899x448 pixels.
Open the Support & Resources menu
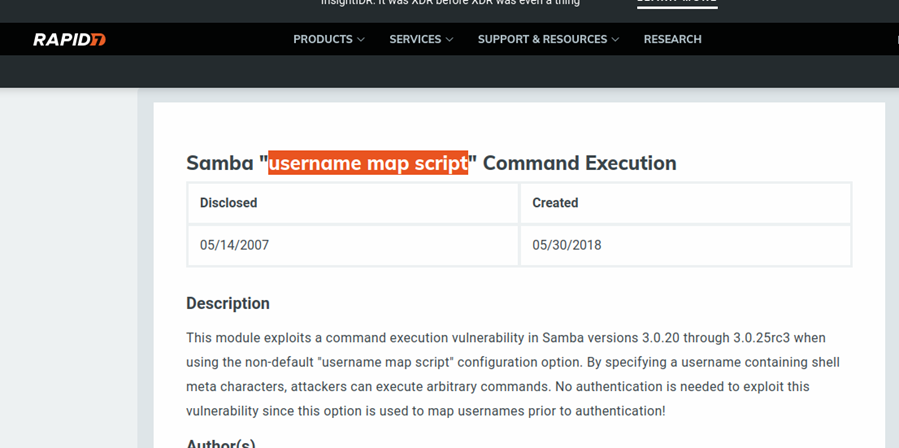(542, 40)
